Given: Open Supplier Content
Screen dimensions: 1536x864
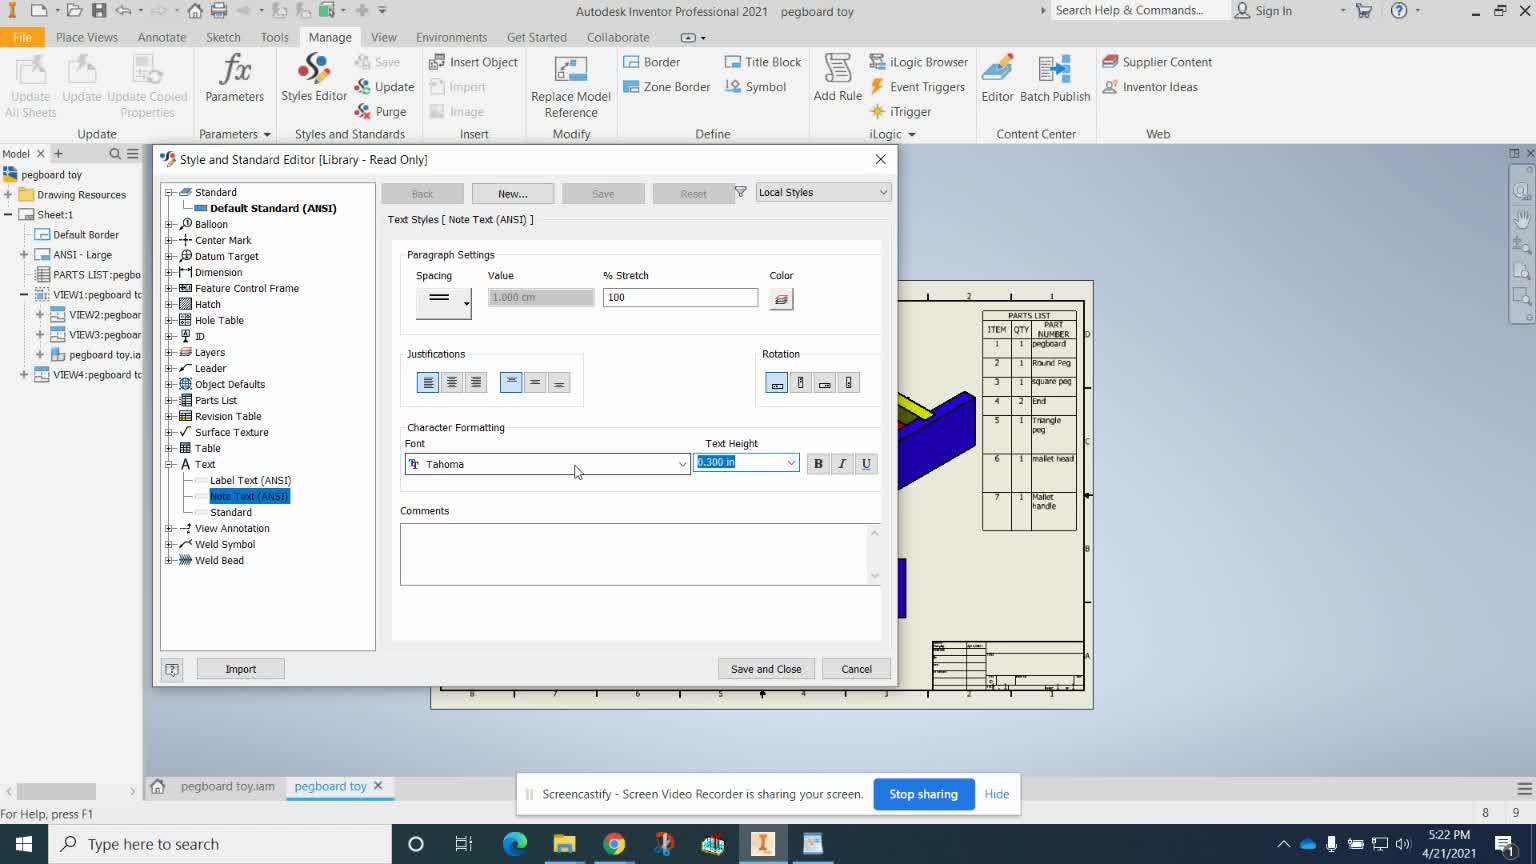Looking at the screenshot, I should click(x=1157, y=62).
